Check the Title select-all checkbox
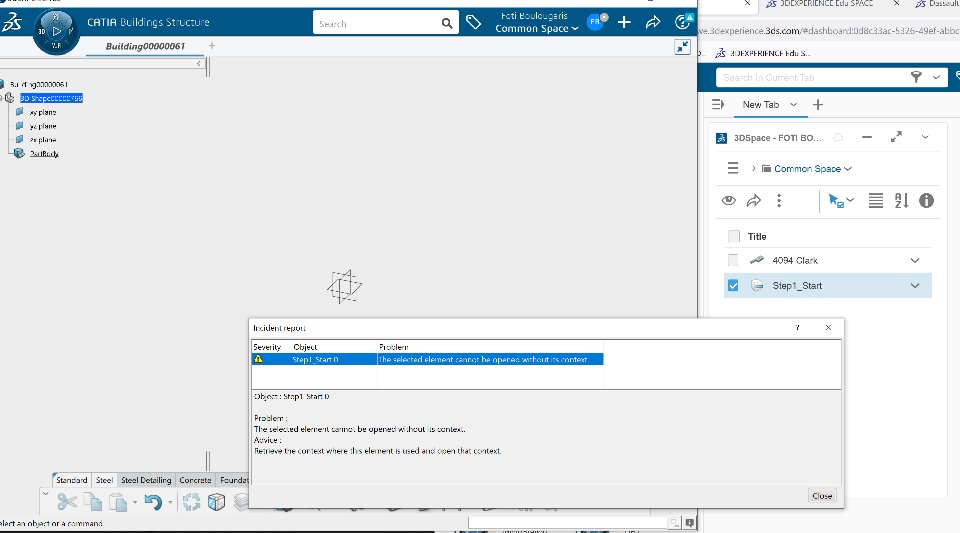Image resolution: width=960 pixels, height=533 pixels. tap(733, 236)
